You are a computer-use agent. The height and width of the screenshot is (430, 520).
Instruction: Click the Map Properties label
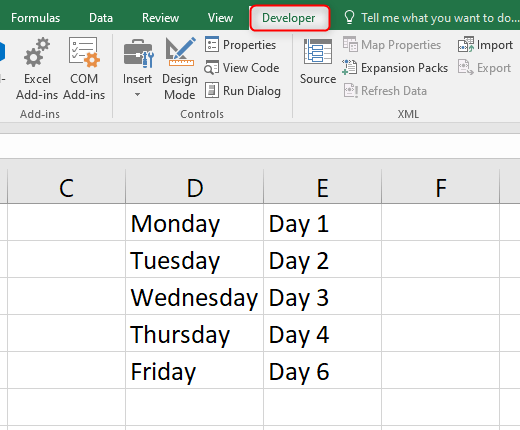[x=401, y=45]
